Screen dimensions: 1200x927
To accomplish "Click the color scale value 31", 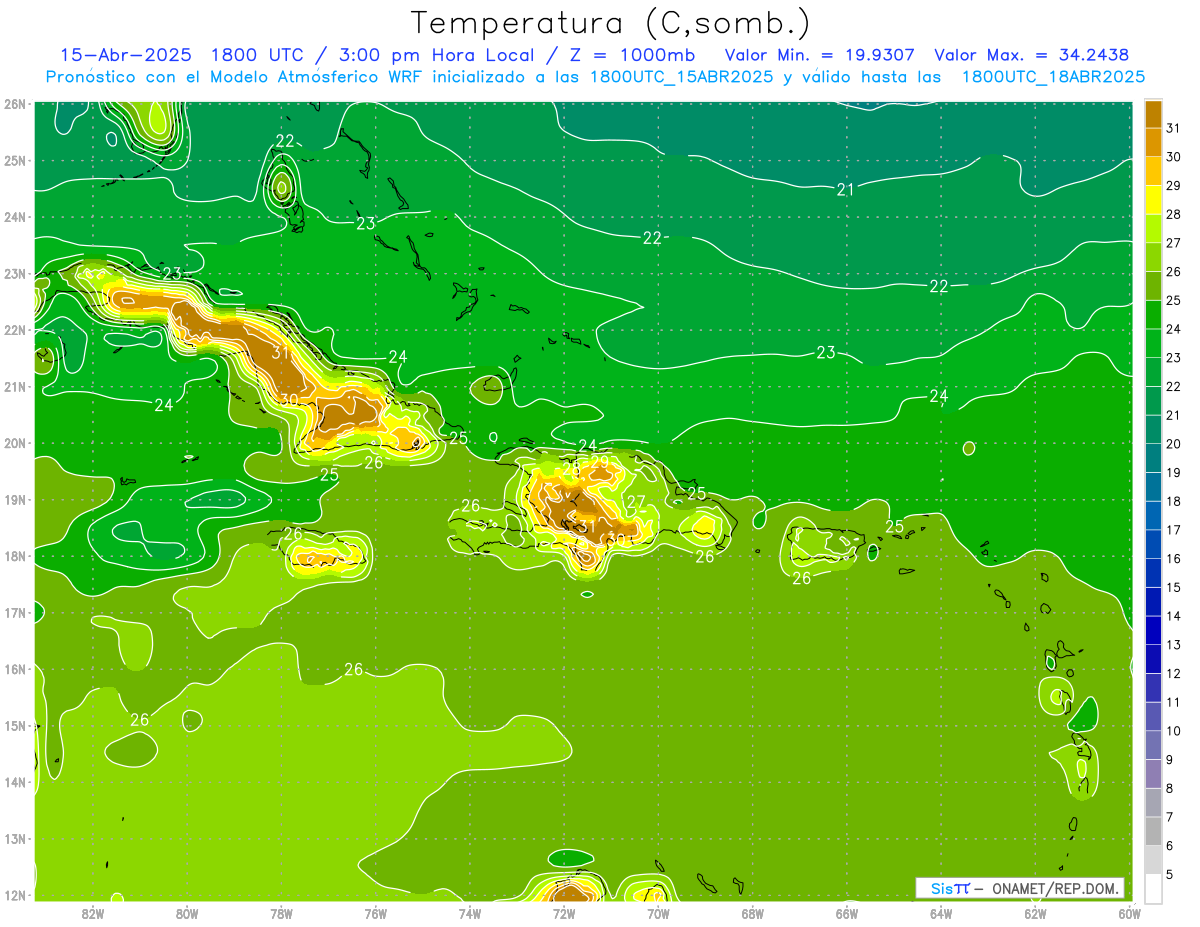I will click(x=1174, y=127).
